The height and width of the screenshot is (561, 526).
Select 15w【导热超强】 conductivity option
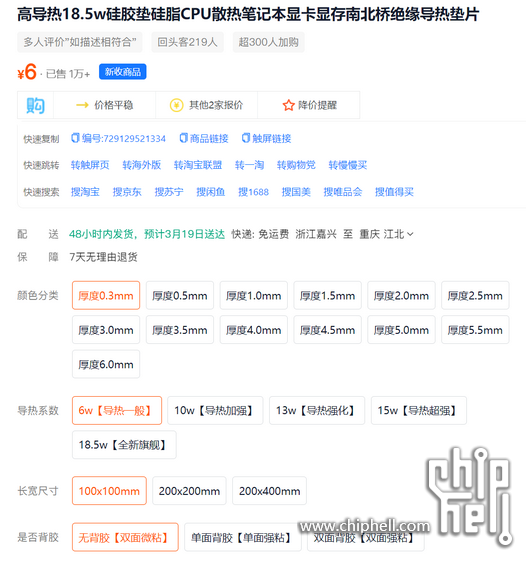(x=419, y=410)
